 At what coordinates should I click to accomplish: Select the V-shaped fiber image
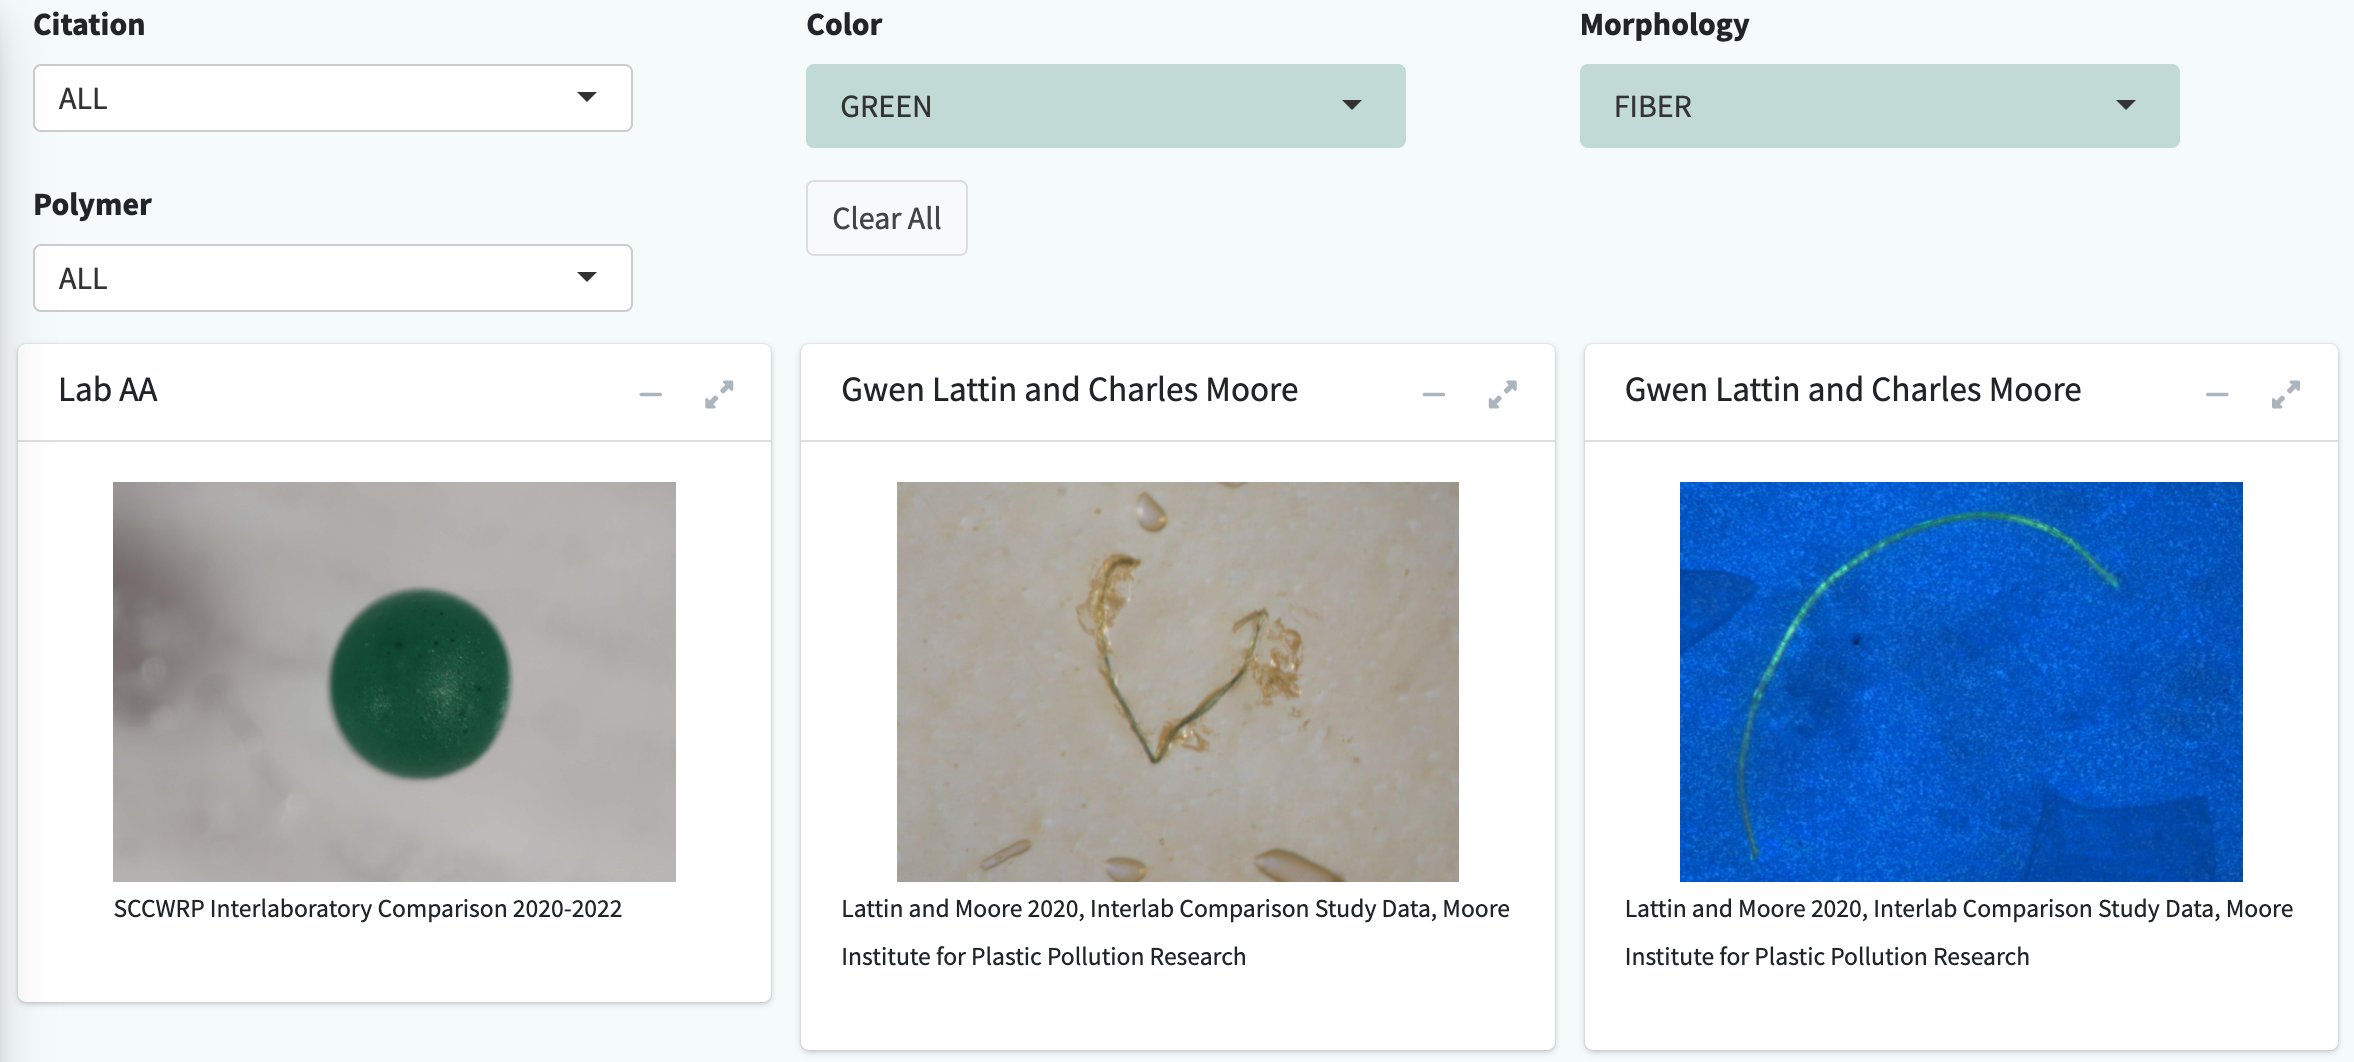[x=1177, y=682]
